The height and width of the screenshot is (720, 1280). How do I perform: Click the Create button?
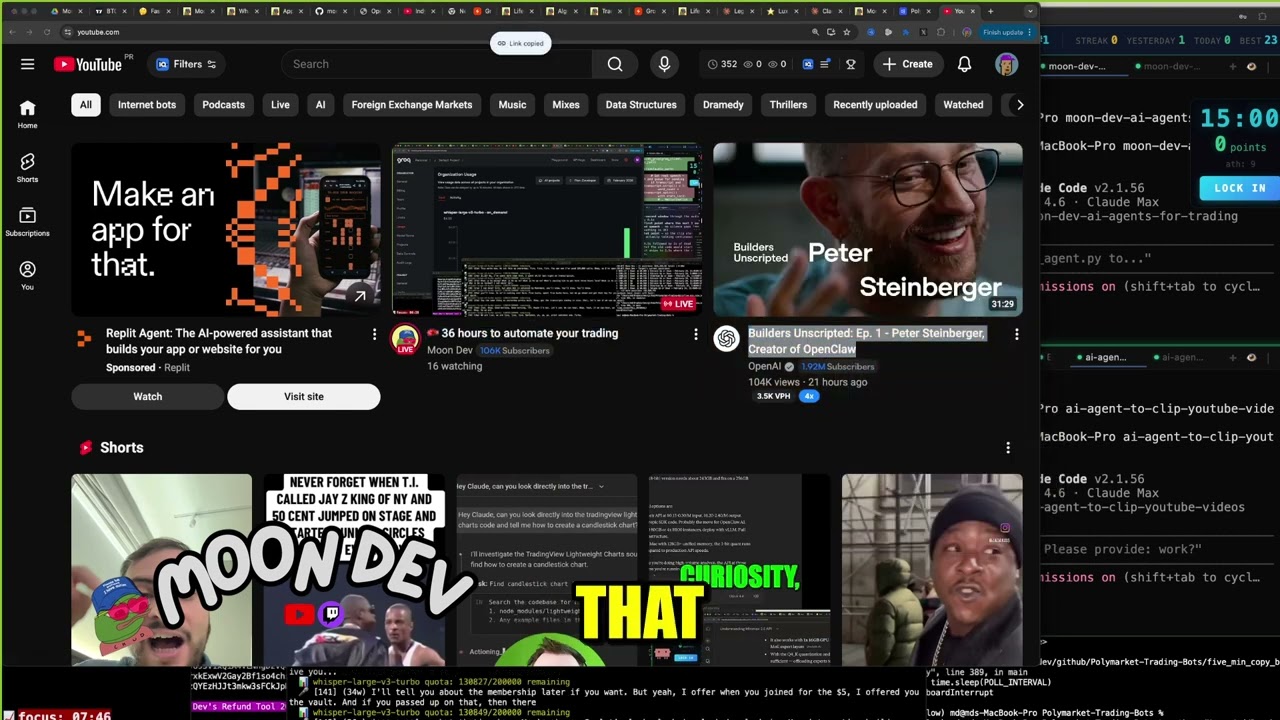coord(907,64)
